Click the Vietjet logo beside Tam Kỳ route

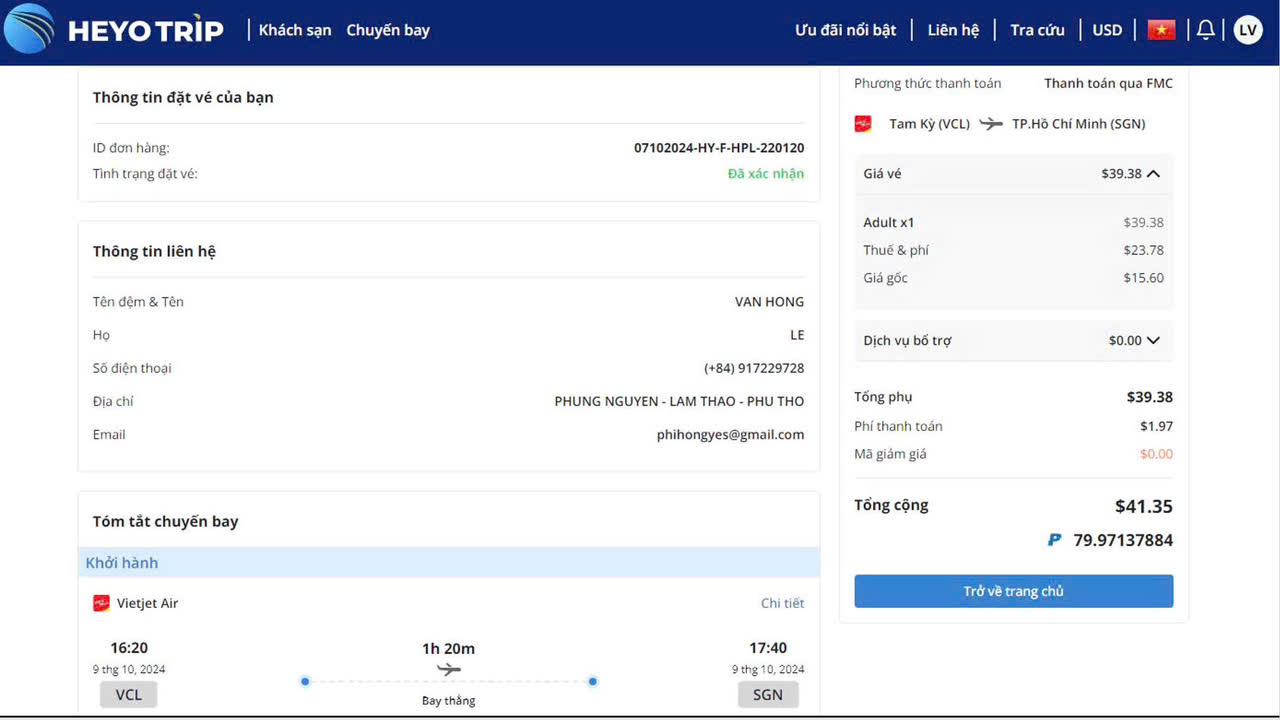click(x=863, y=124)
